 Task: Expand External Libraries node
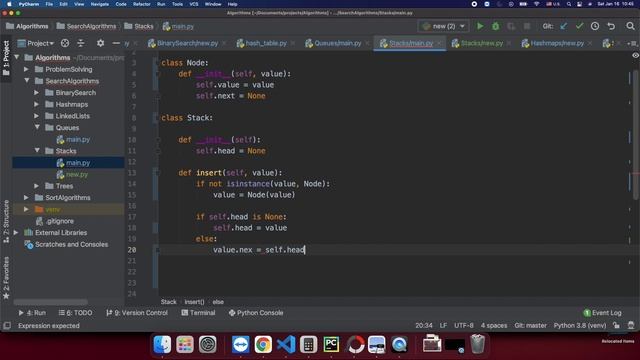(x=16, y=233)
